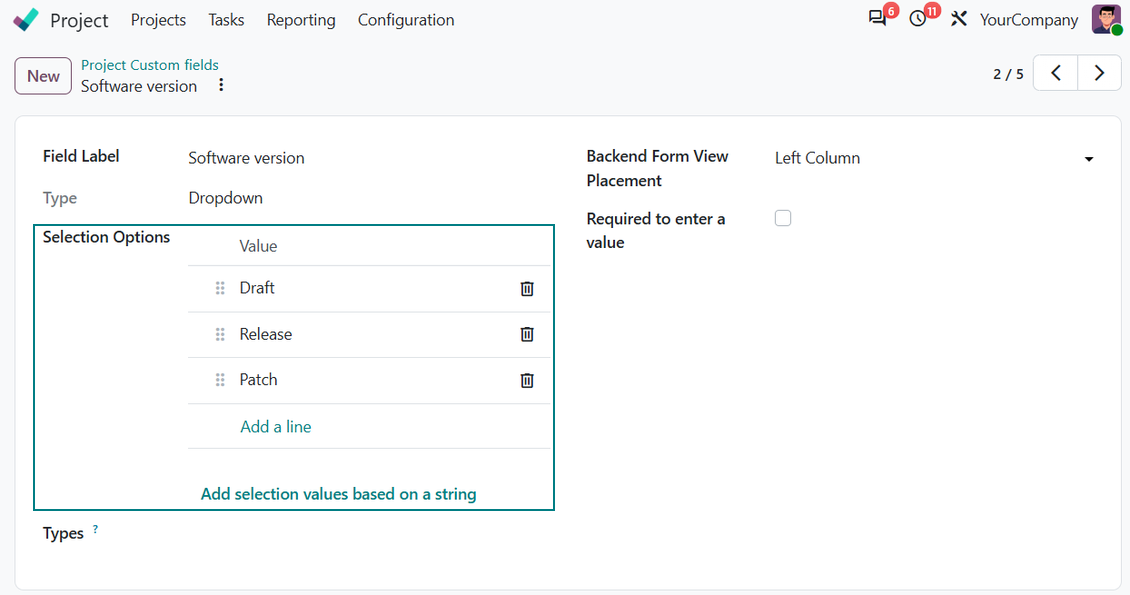This screenshot has height=595, width=1130.
Task: Grab the Draft row drag handle
Action: (x=220, y=288)
